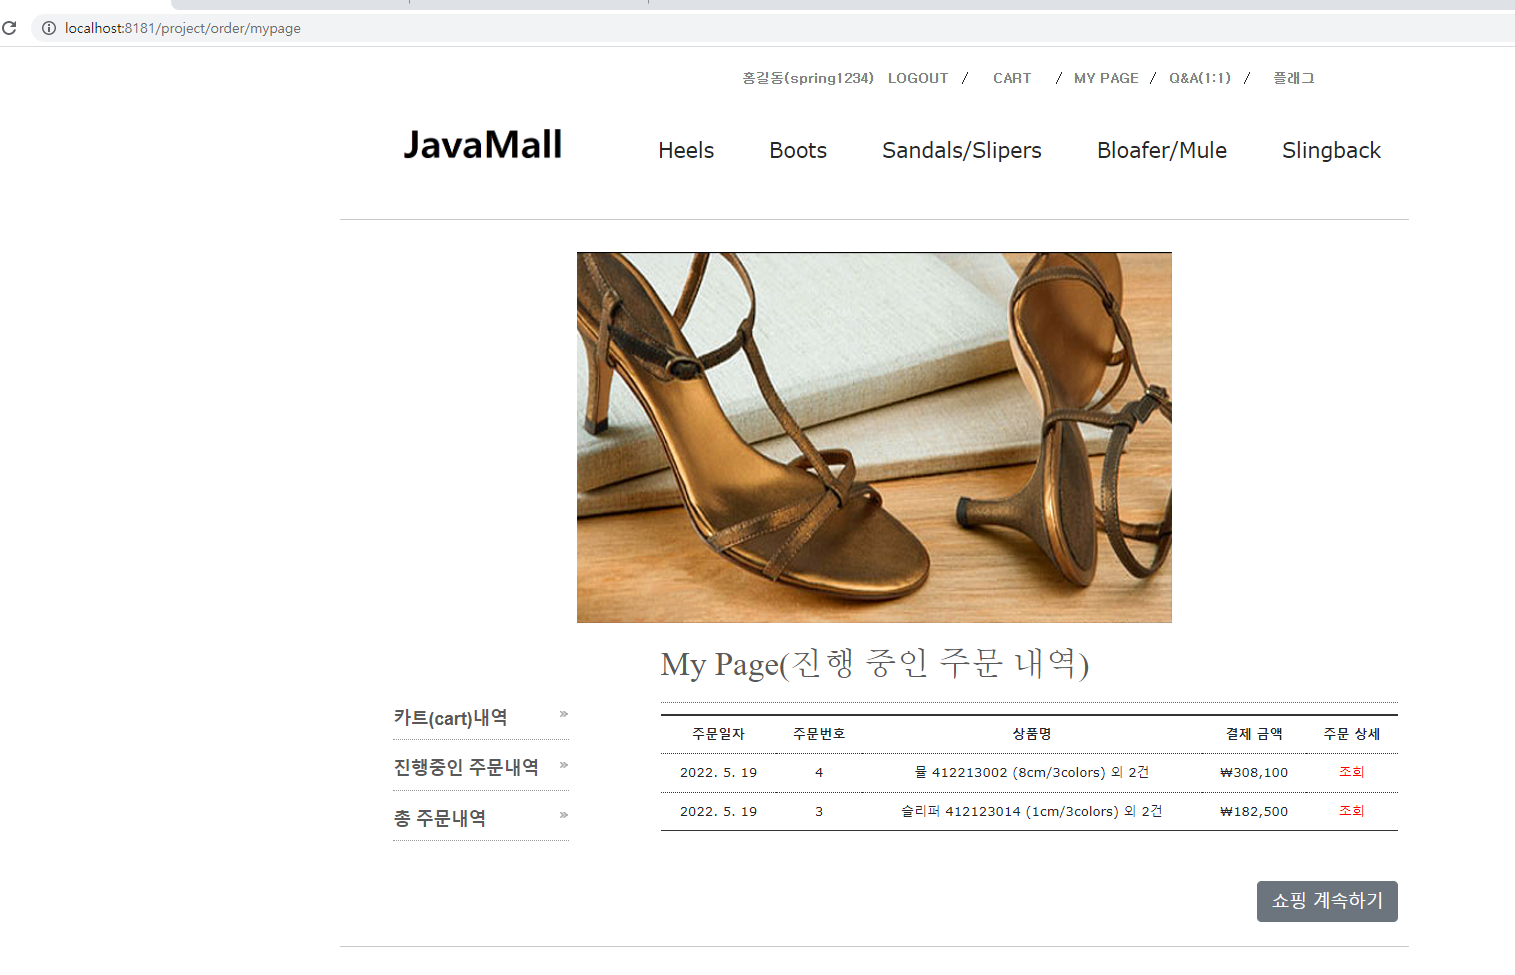Screen dimensions: 1515x975
Task: Open Q&A(1:1) link
Action: (x=1200, y=78)
